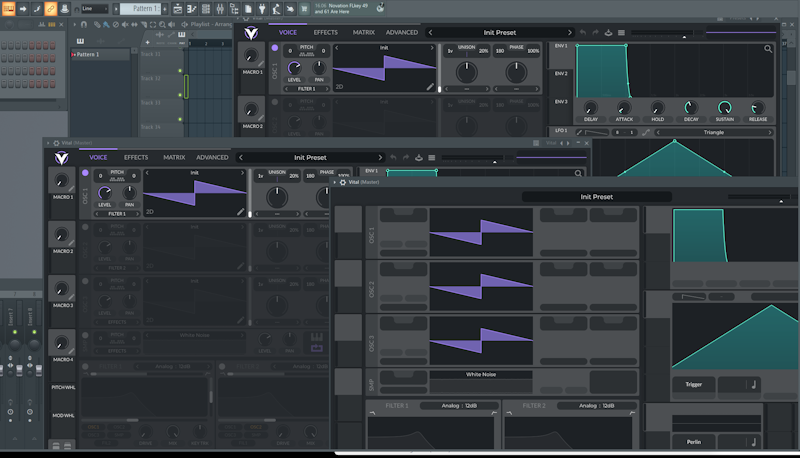
Task: Open the Playlist view from FL toolbar
Action: [177, 9]
